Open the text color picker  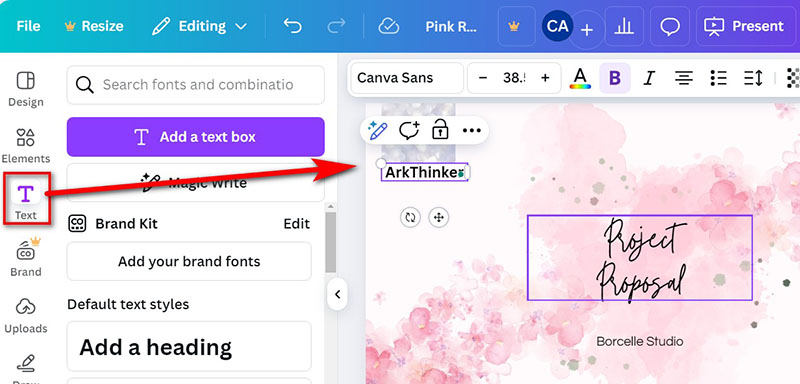580,78
